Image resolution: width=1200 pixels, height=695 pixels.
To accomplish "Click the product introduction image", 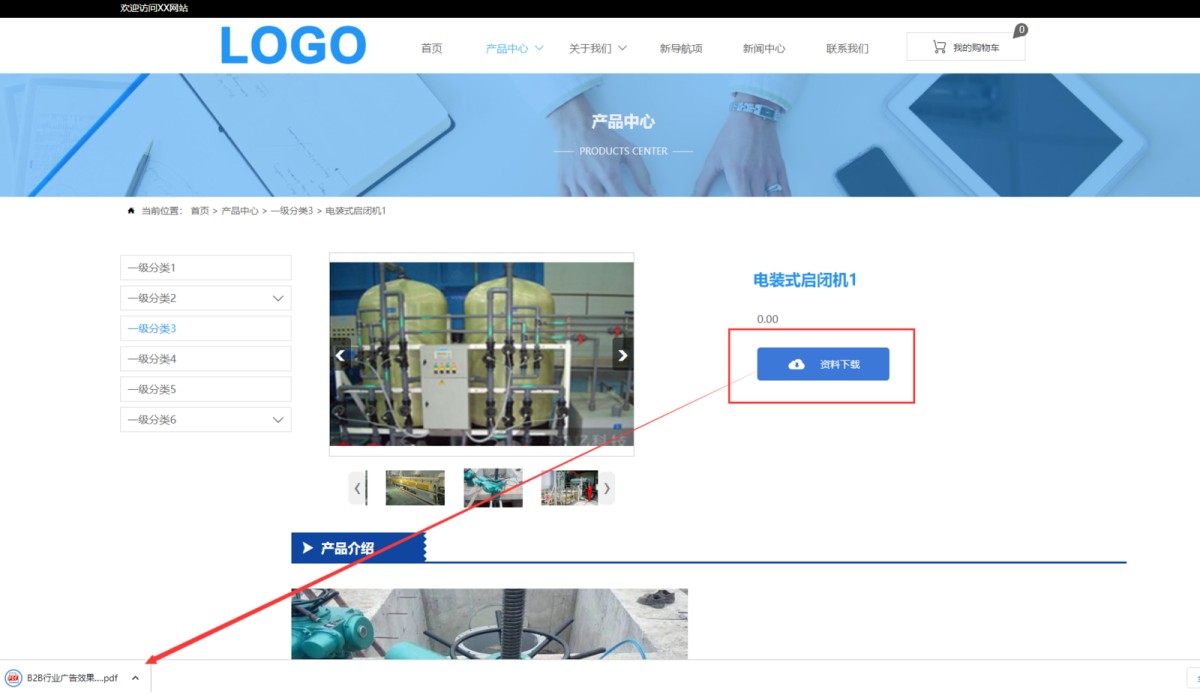I will click(489, 624).
